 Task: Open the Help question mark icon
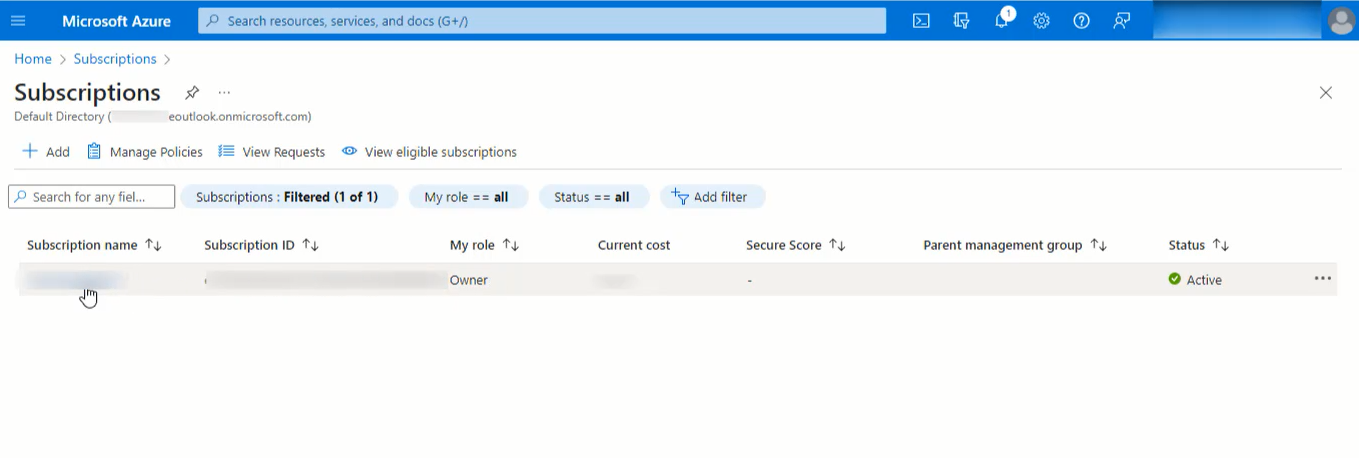click(x=1081, y=21)
